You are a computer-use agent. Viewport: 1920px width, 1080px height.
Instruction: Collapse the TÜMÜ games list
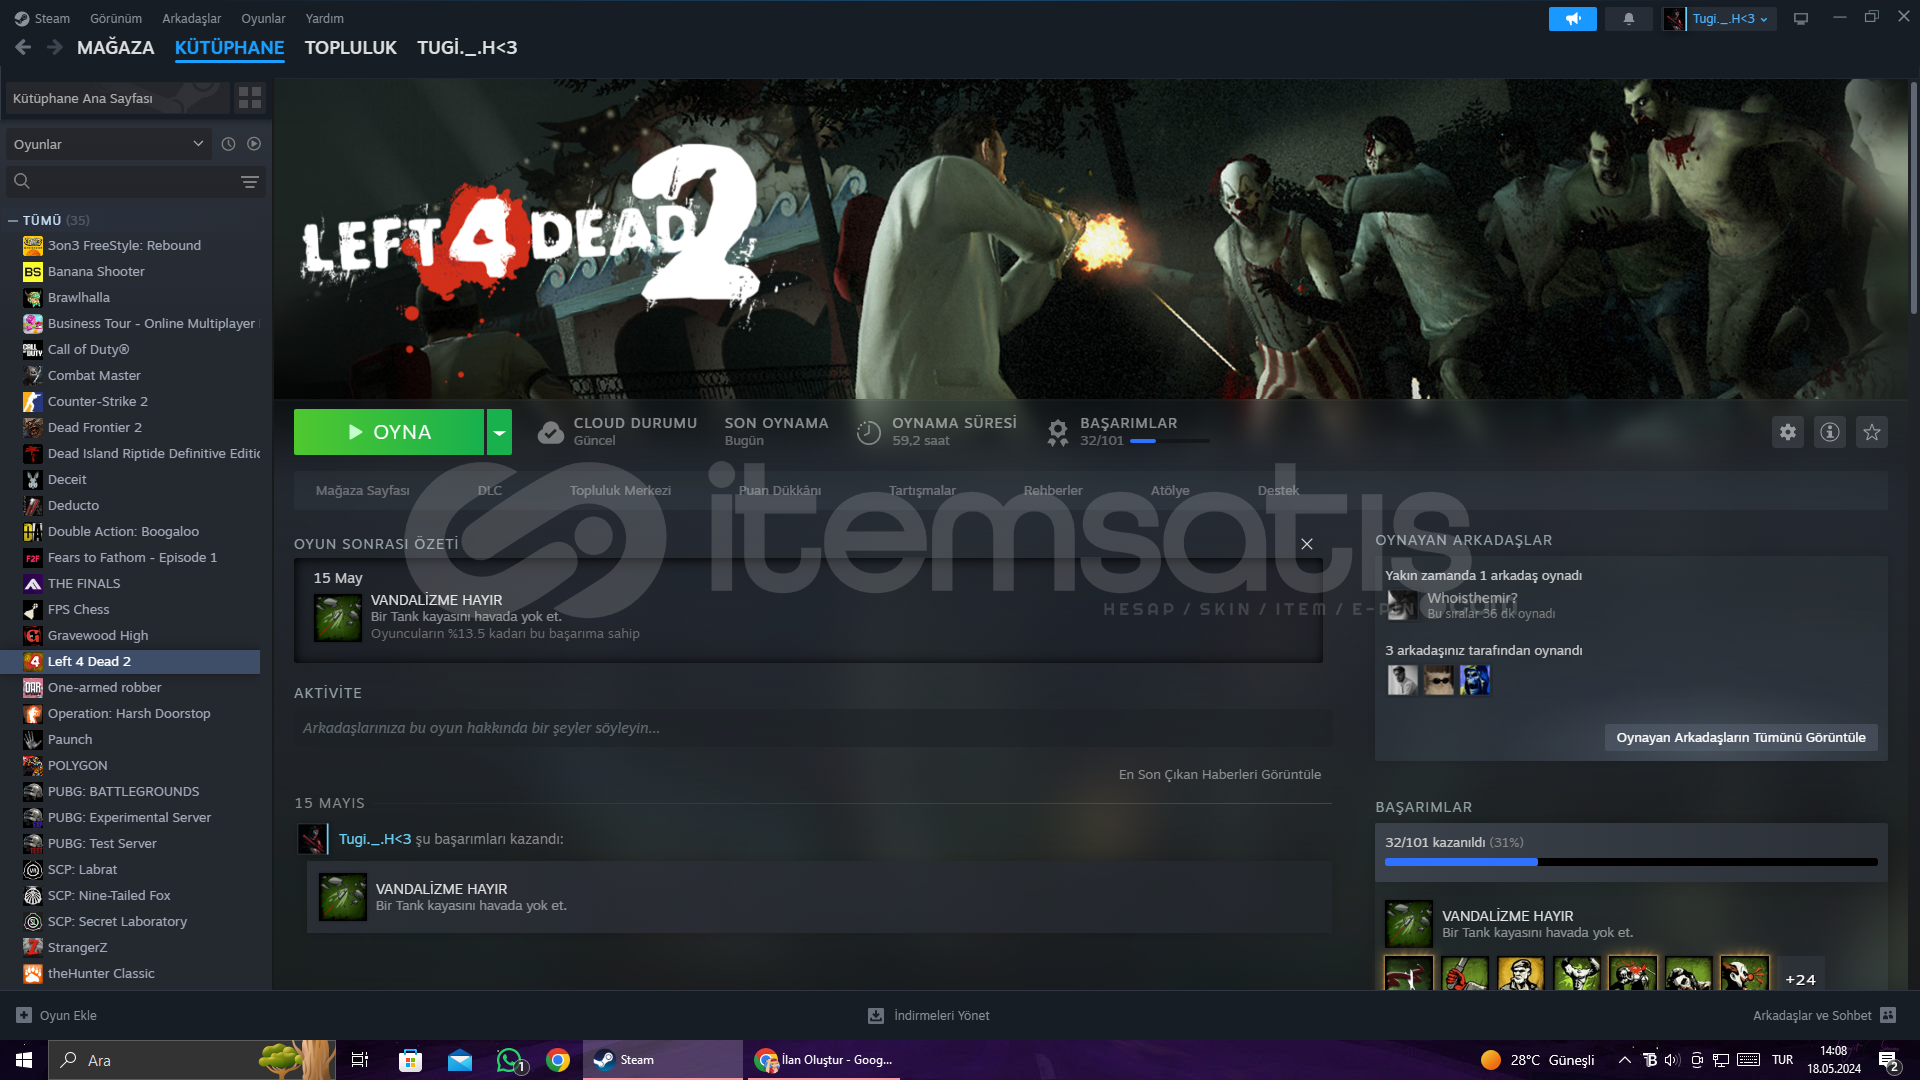pyautogui.click(x=12, y=220)
